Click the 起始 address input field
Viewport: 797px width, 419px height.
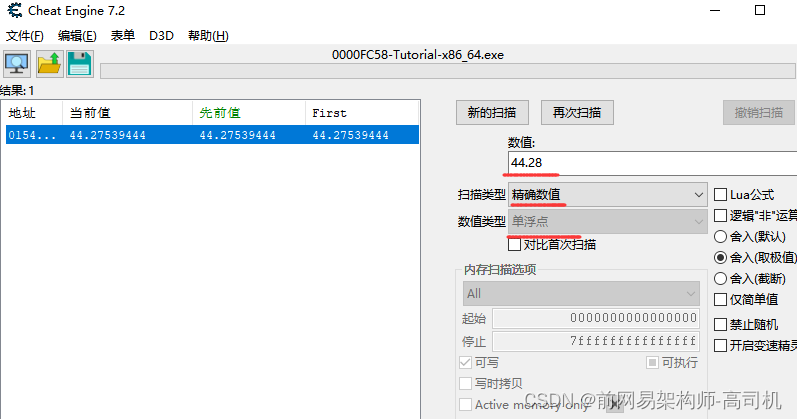(x=596, y=318)
